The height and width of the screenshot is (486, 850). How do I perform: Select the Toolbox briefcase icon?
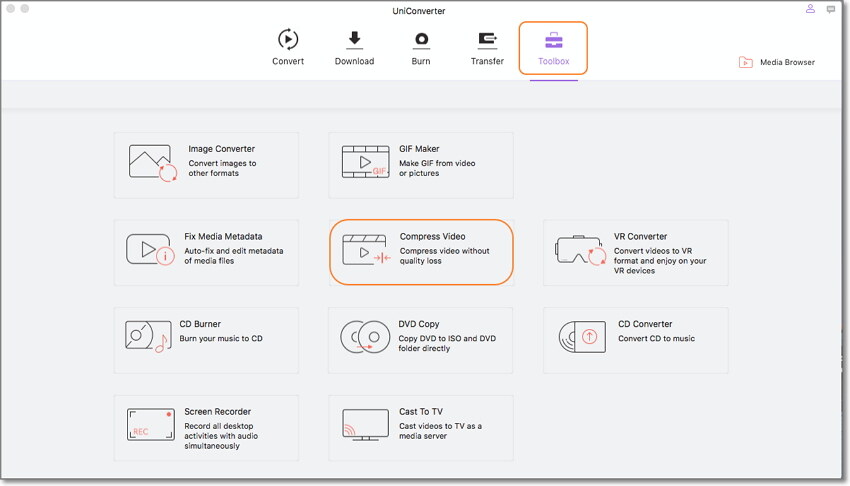point(553,40)
